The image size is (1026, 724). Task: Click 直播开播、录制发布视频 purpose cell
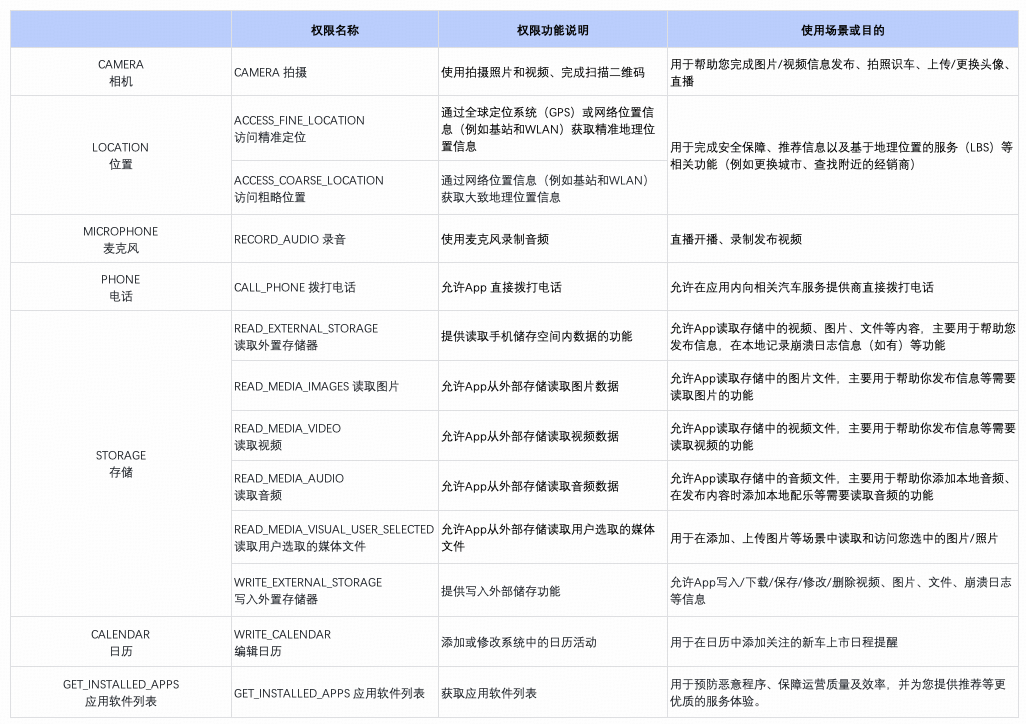(x=842, y=240)
